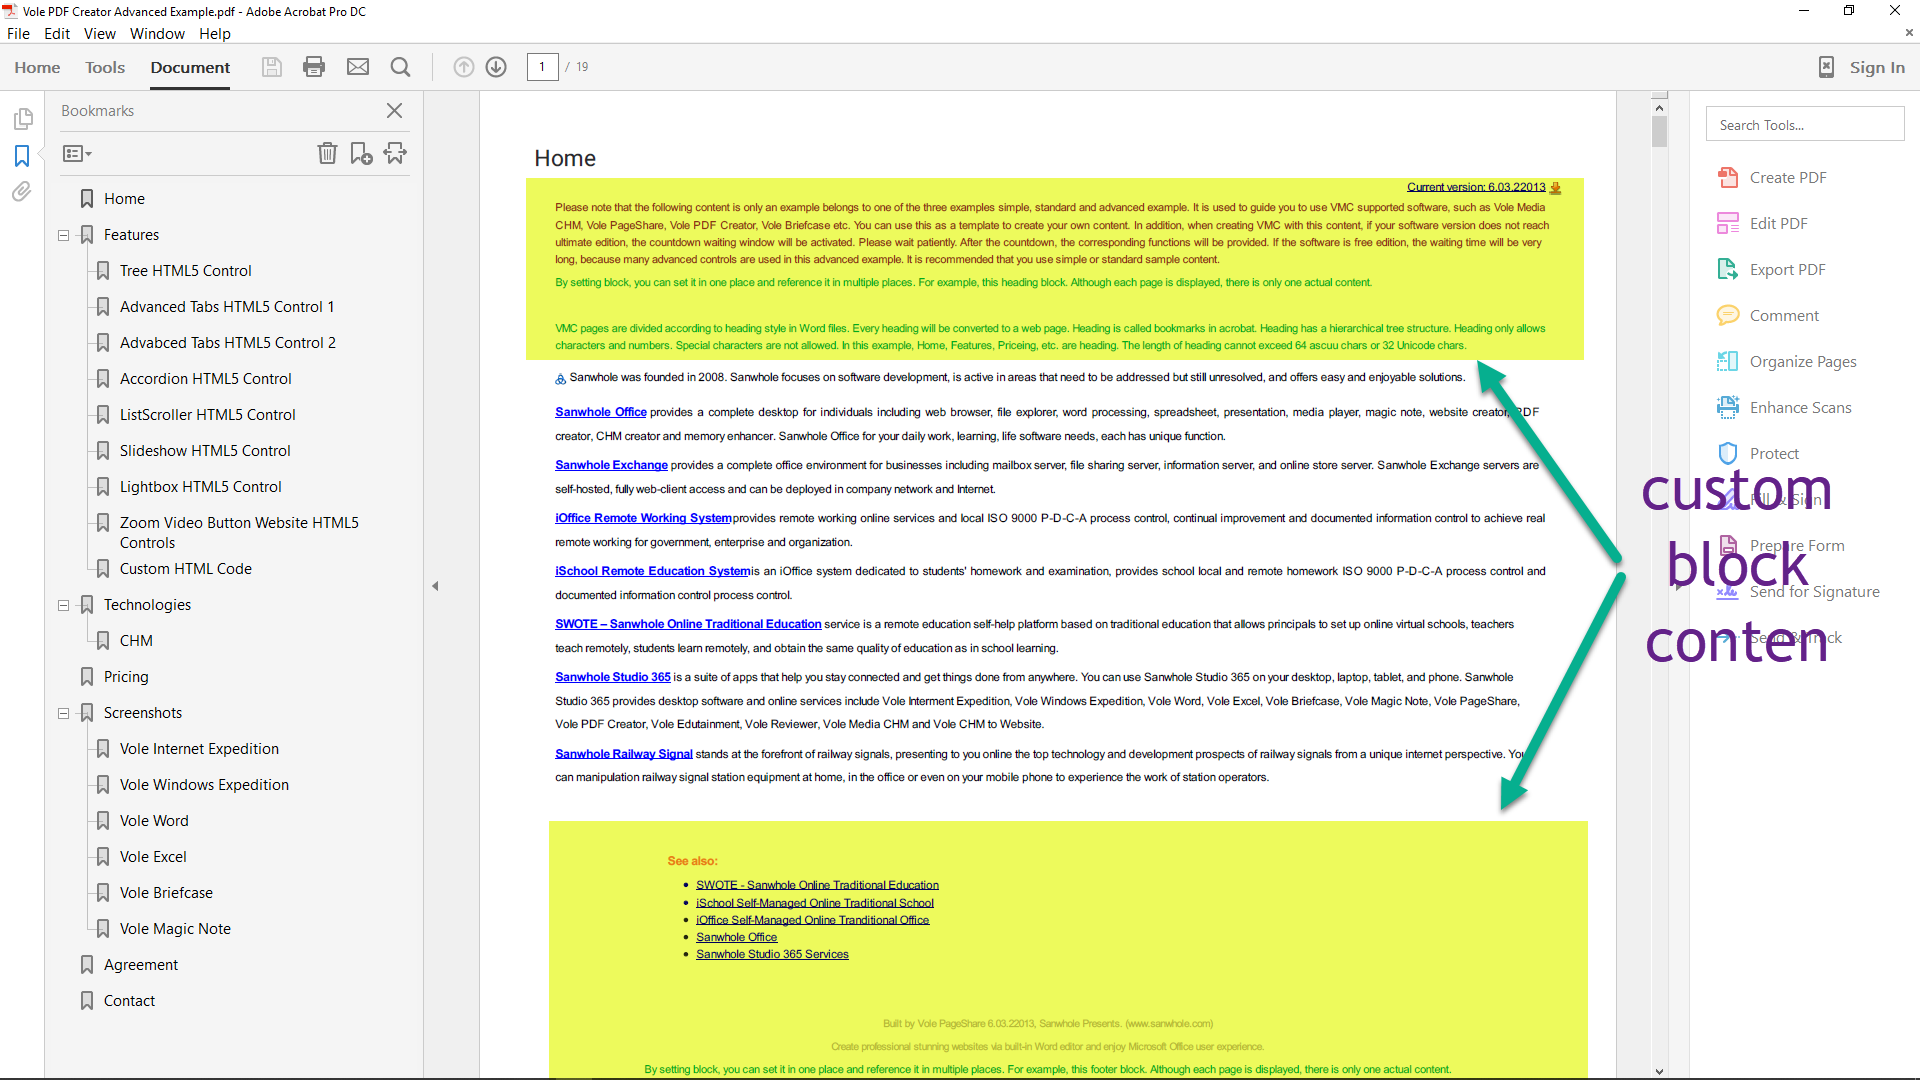Open the Help menu
Screen dimensions: 1920x1080
pyautogui.click(x=214, y=34)
